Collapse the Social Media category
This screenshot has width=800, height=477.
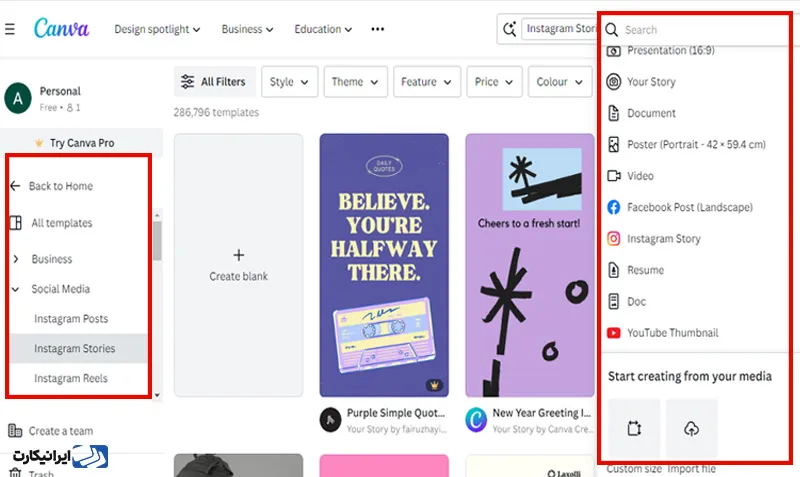coord(16,289)
